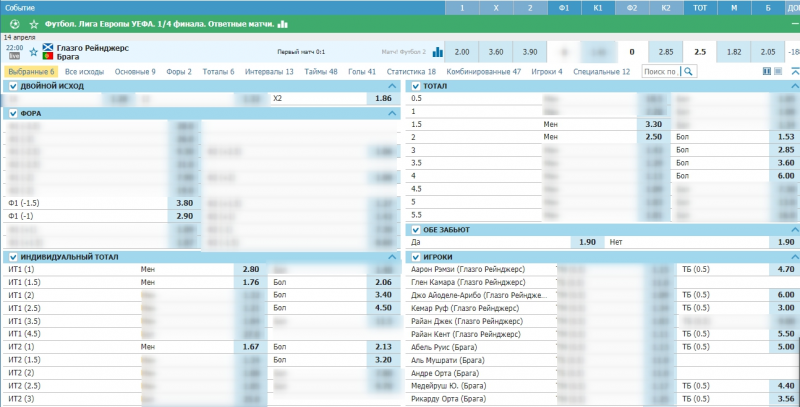Collapse the ИНДИВИДУАЛЬНЫЙ ТОТАЛ section arrow
This screenshot has width=800, height=407.
[392, 258]
